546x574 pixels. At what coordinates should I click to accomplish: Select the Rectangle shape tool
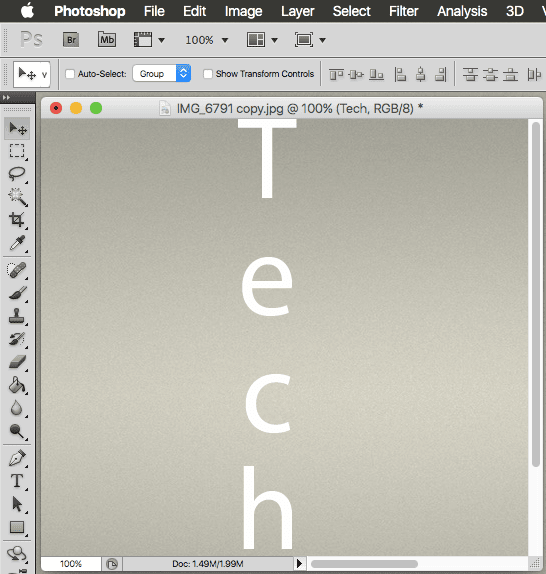pos(17,527)
